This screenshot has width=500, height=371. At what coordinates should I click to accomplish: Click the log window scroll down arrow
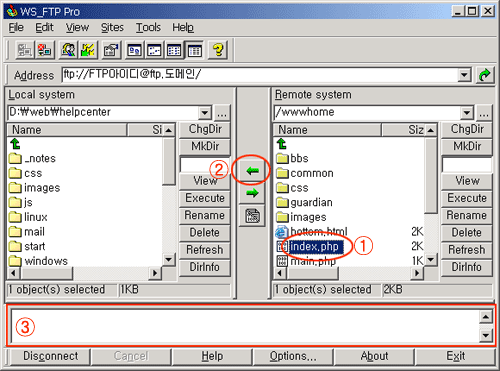click(486, 335)
